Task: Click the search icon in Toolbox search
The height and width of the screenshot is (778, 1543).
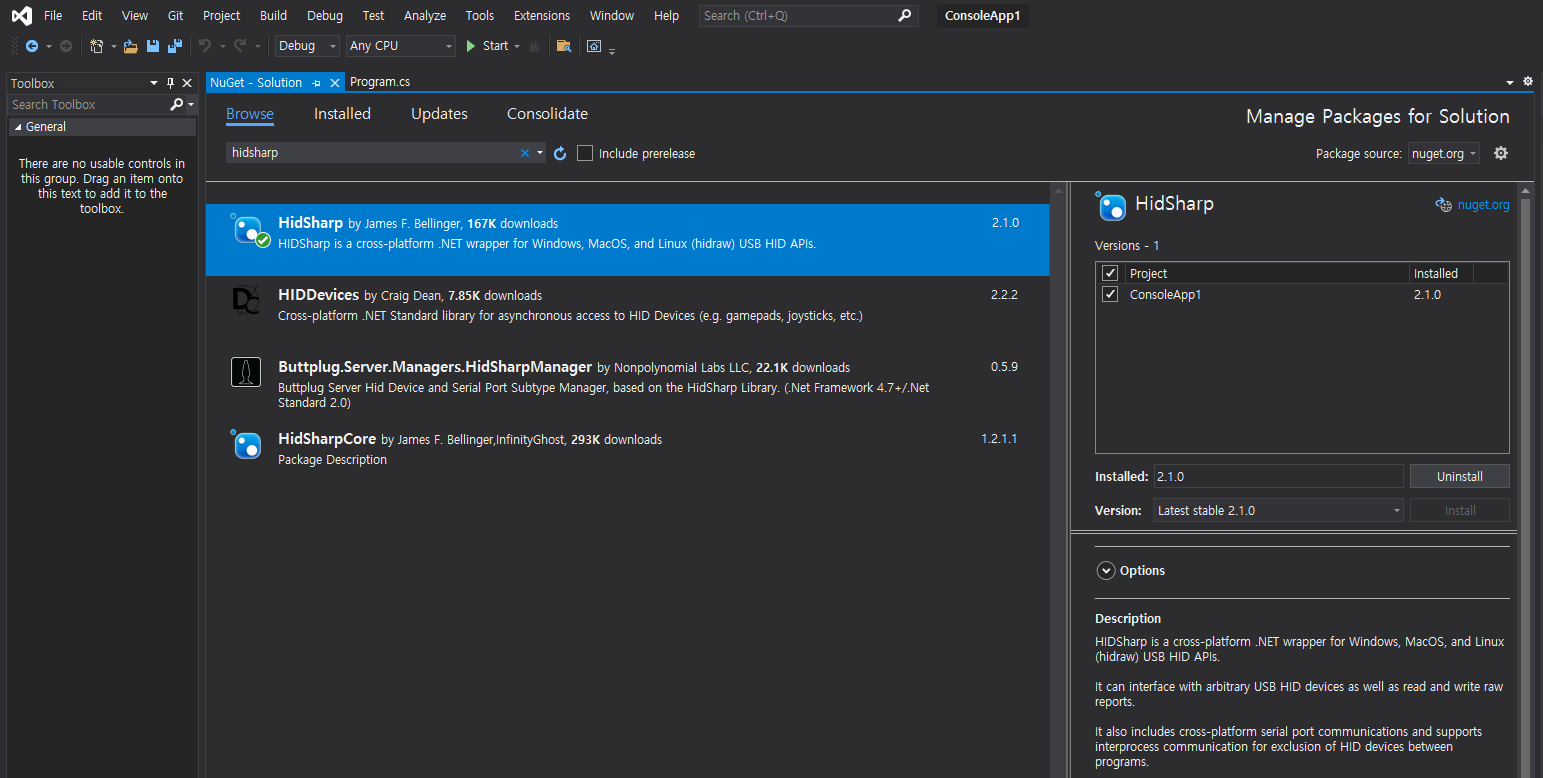Action: coord(177,104)
